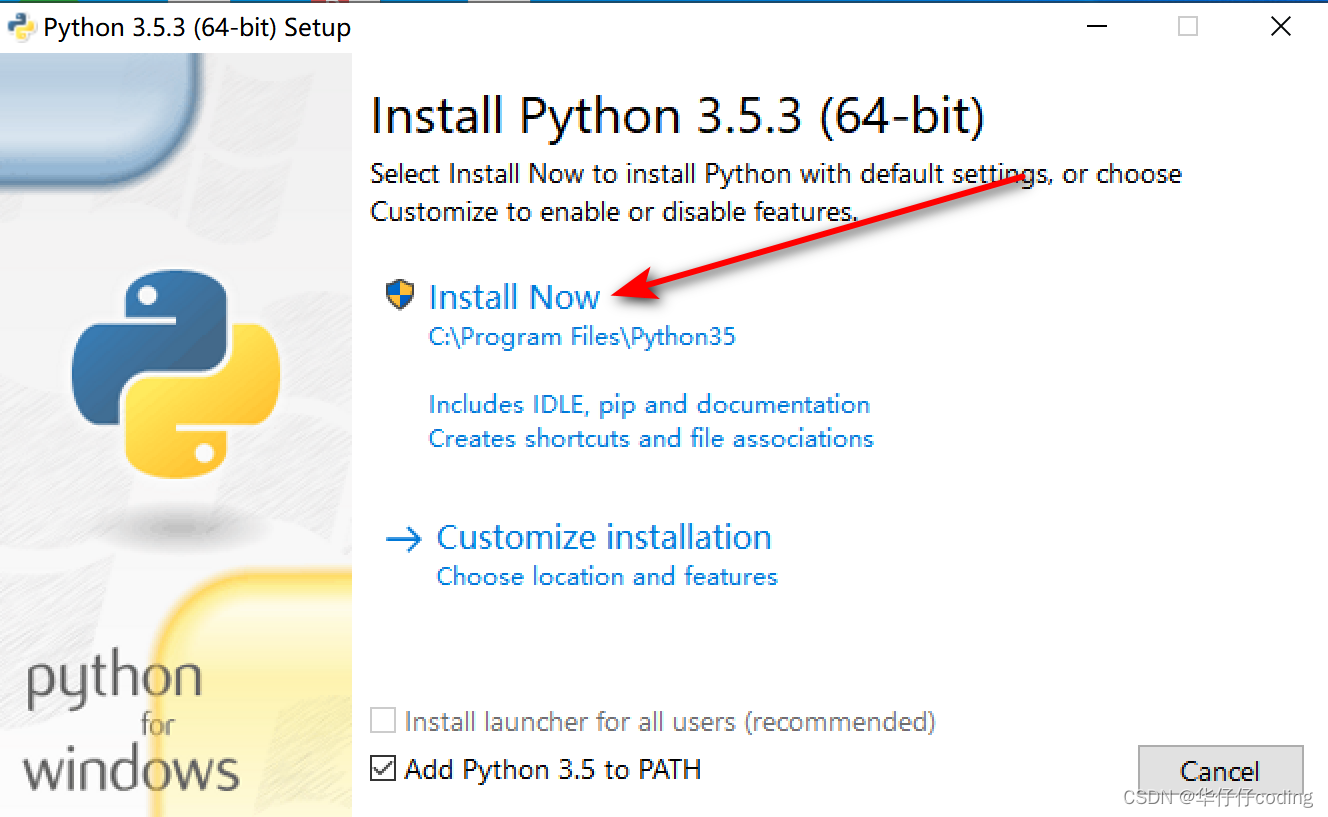Click the maximize button in the title bar
Image resolution: width=1328 pixels, height=817 pixels.
[1188, 27]
